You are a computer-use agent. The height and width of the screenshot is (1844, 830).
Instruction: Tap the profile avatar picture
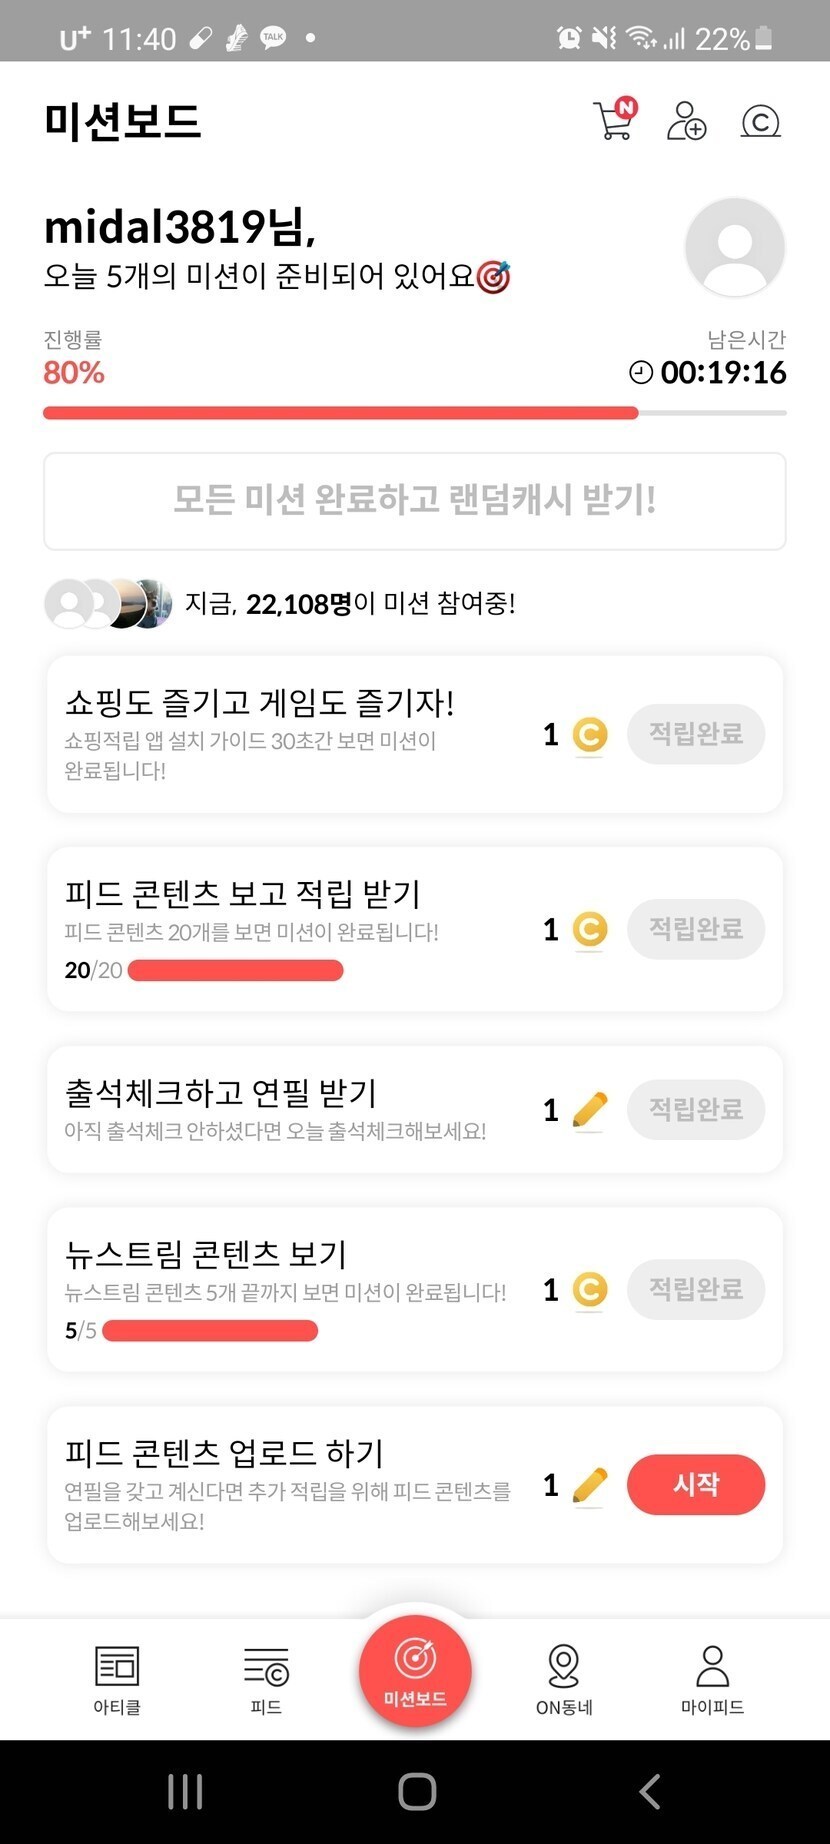734,247
